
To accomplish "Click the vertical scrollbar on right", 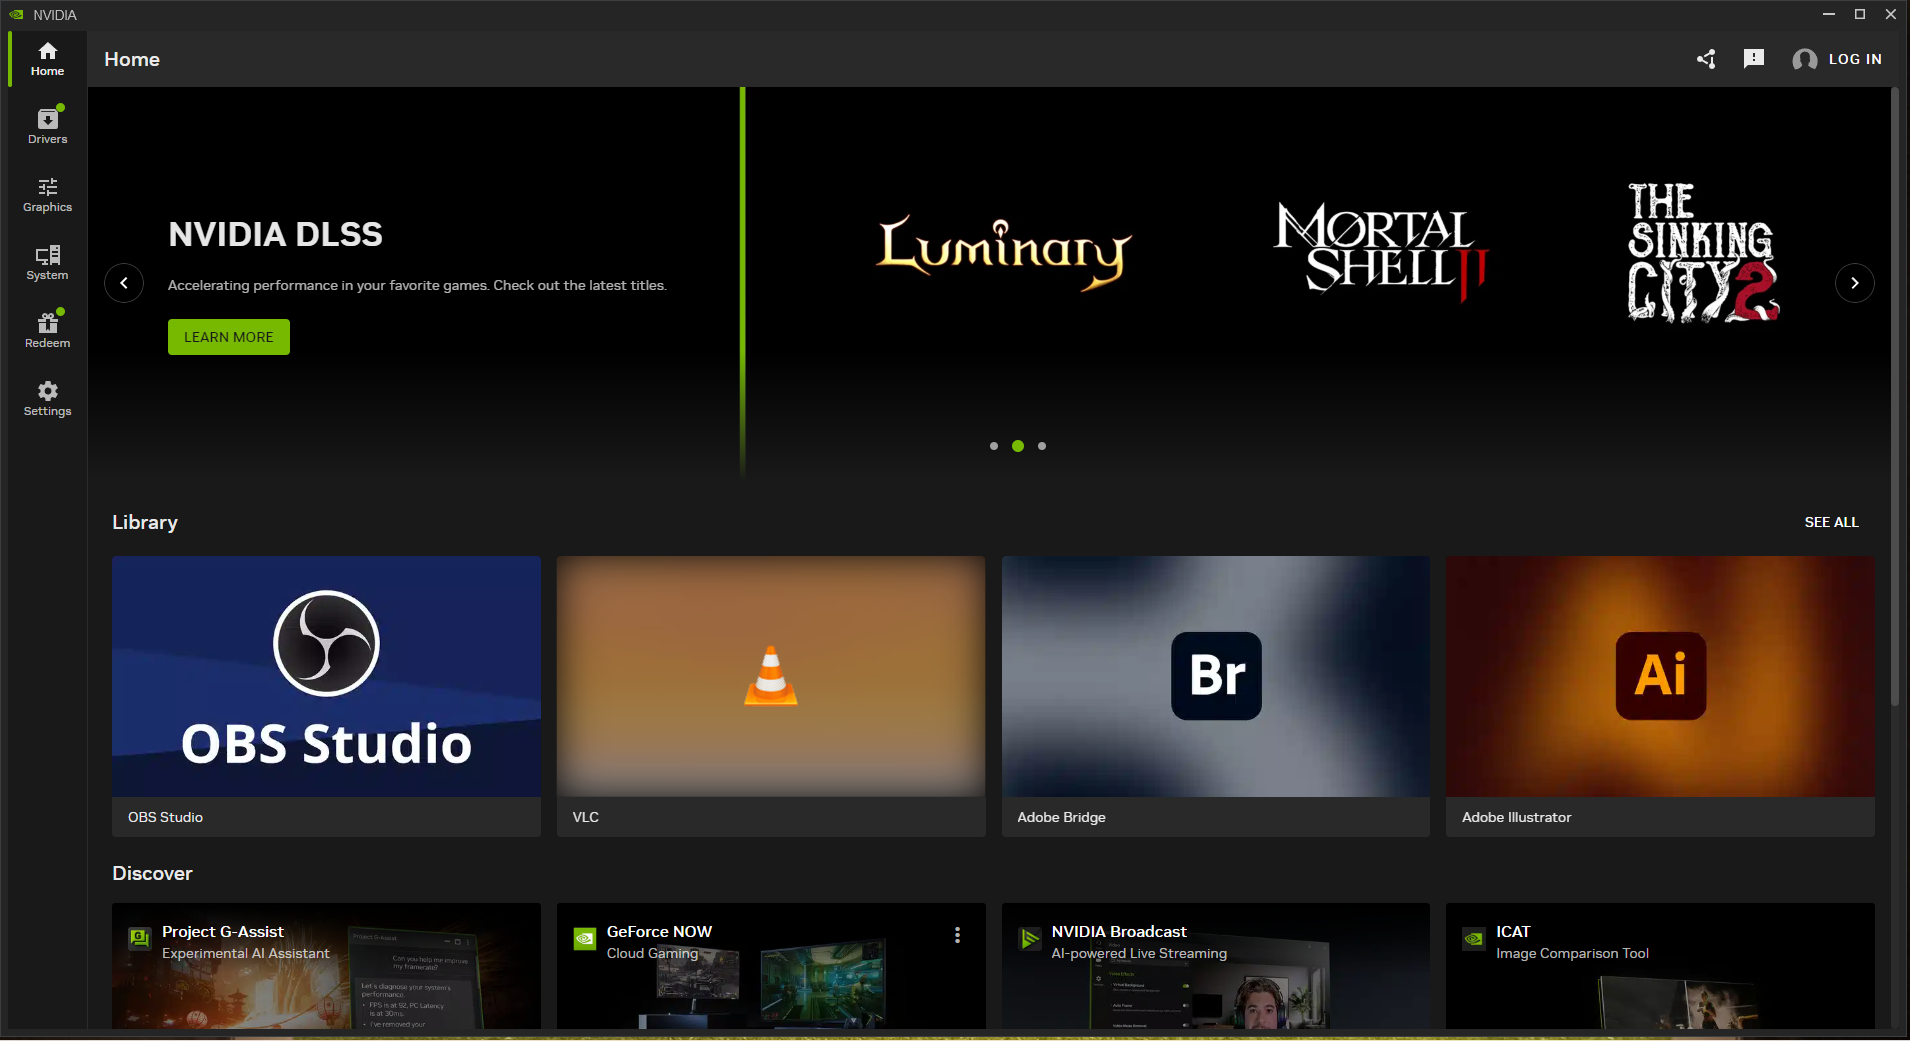I will tap(1894, 398).
